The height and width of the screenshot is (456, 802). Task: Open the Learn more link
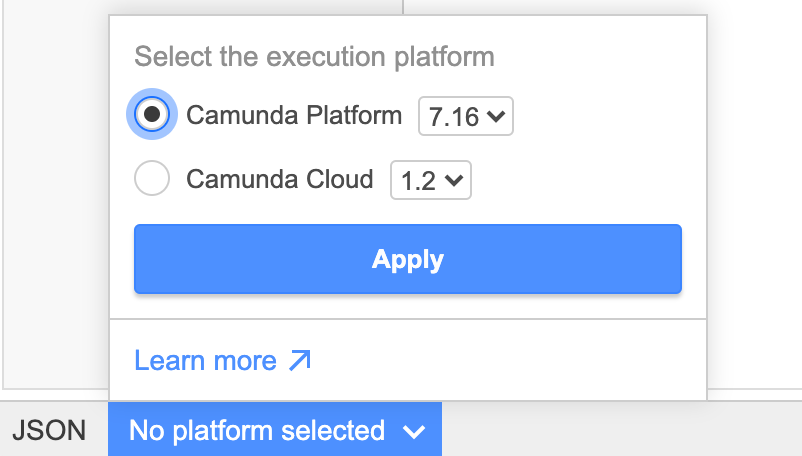coord(205,360)
